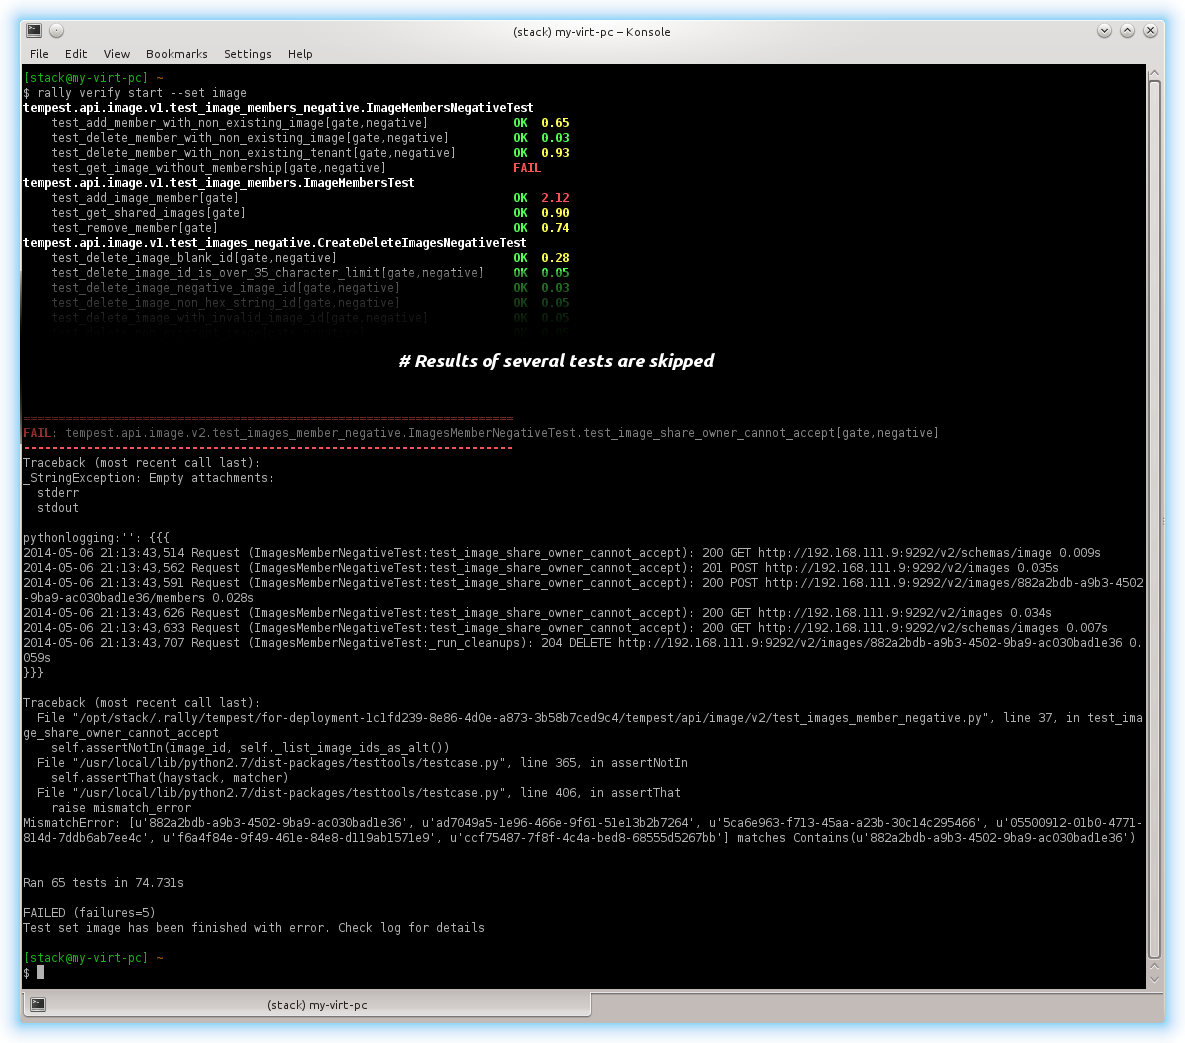Screen dimensions: 1185x1043
Task: Minimize the Konsole window
Action: coord(1104,30)
